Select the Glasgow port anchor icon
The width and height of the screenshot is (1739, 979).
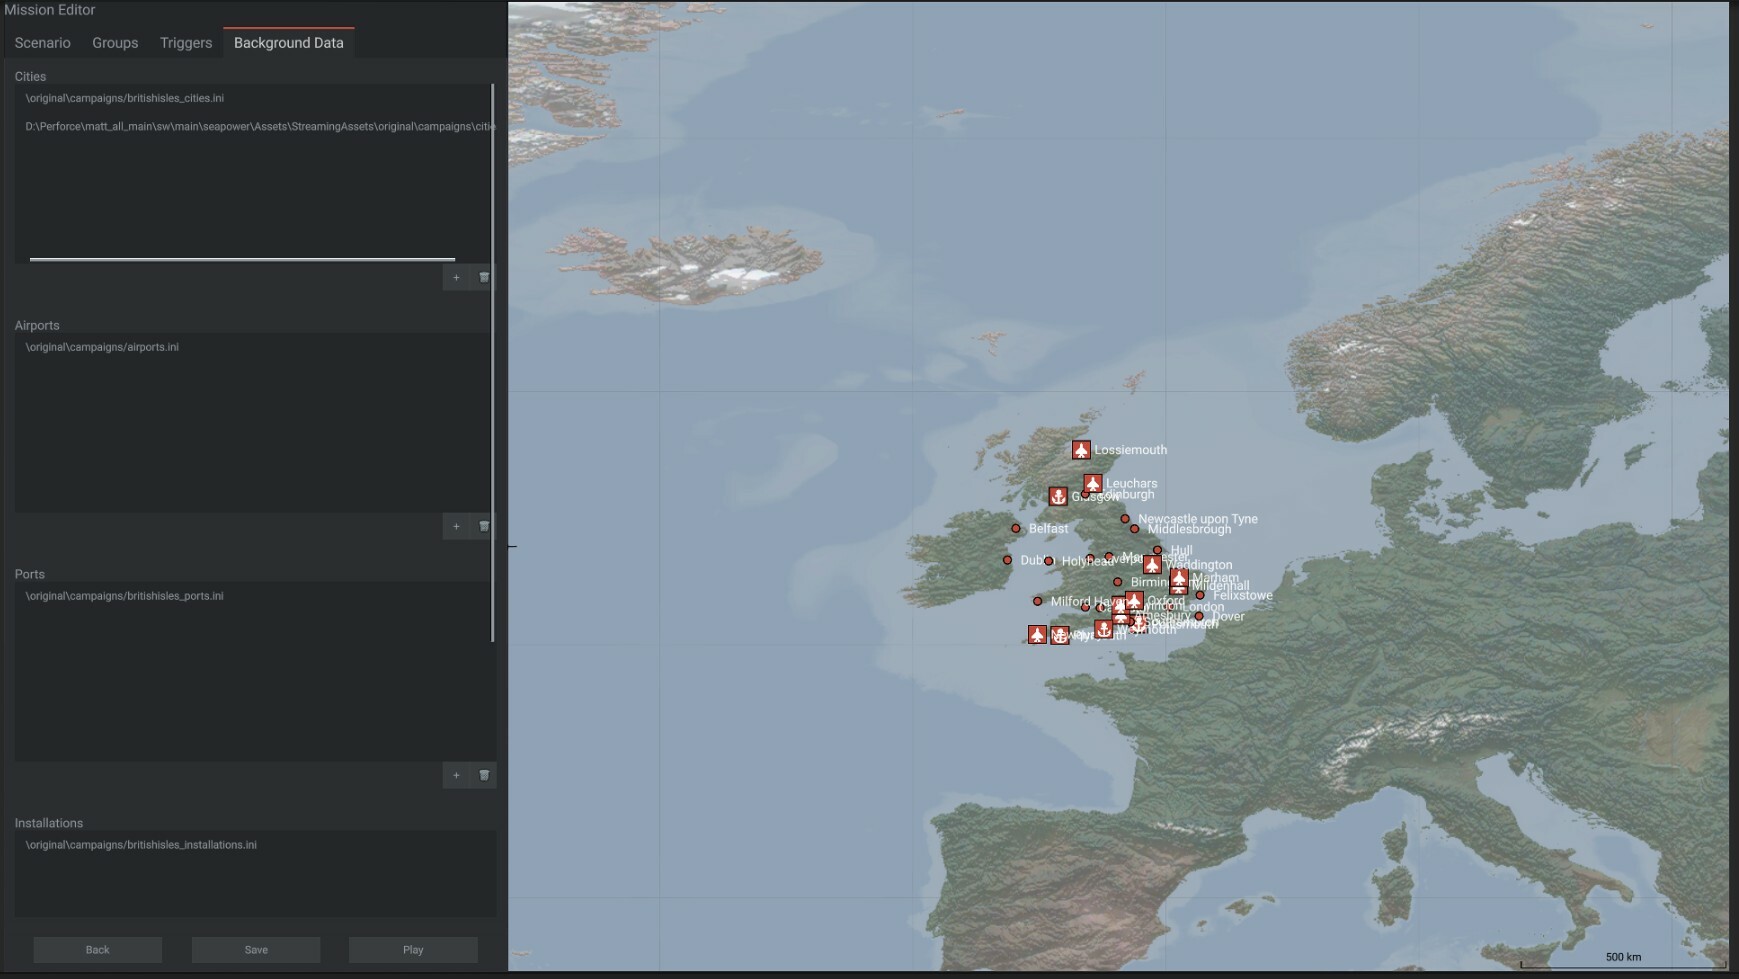1059,497
